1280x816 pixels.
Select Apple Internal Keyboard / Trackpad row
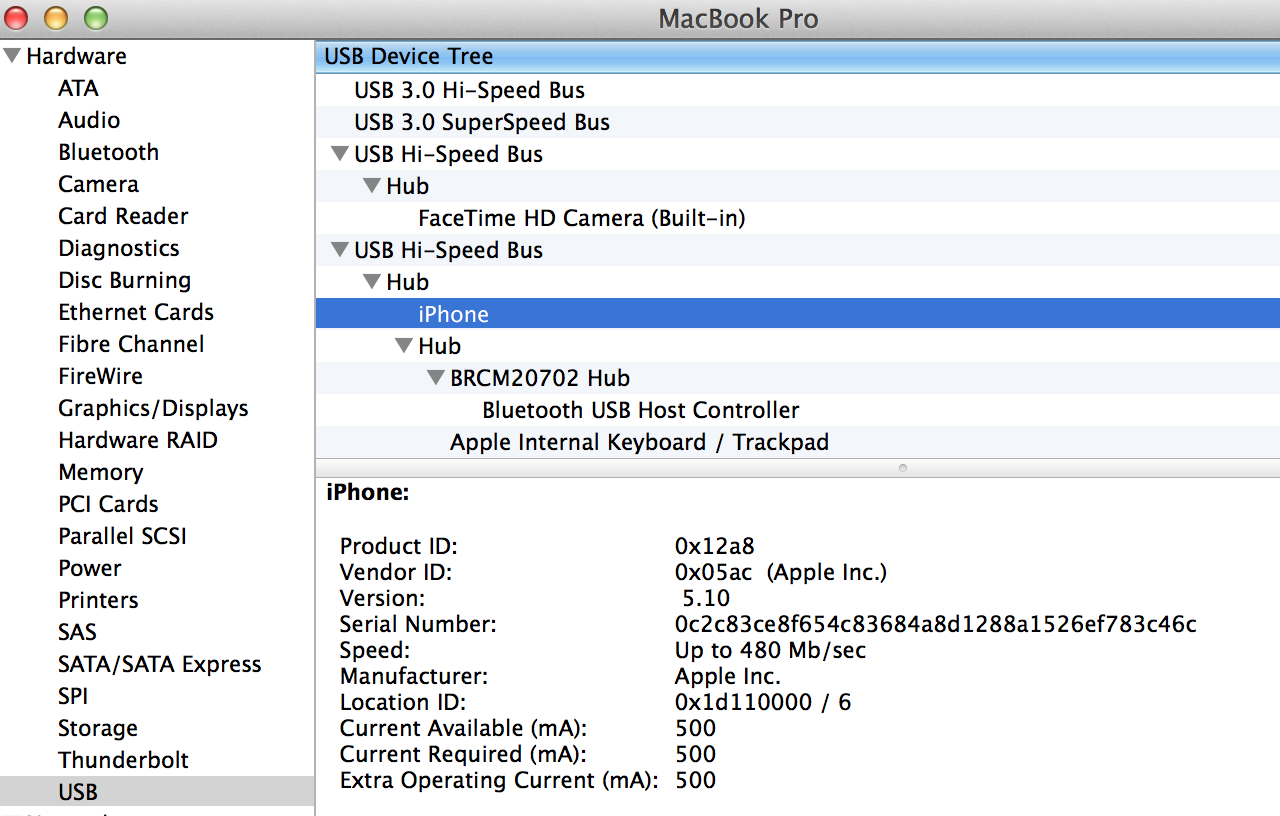tap(798, 442)
